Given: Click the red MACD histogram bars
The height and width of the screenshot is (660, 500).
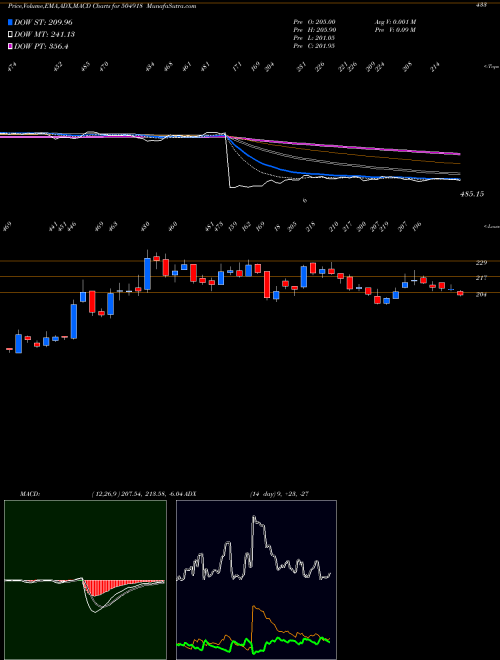Looking at the screenshot, I should (x=101, y=588).
